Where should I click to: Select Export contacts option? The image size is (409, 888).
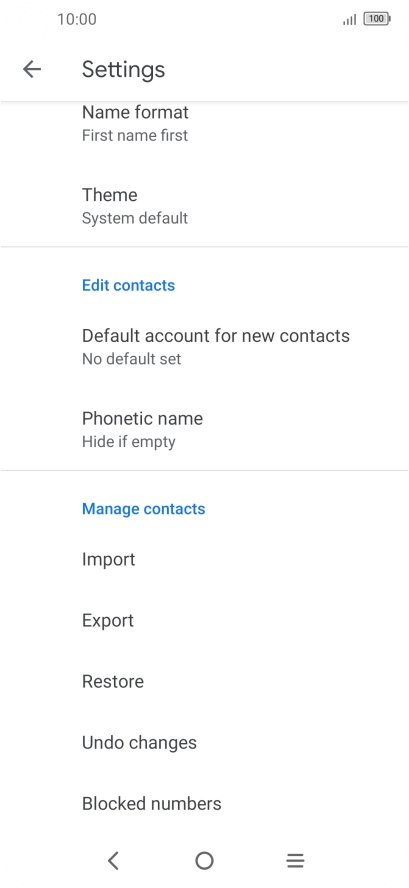(204, 620)
